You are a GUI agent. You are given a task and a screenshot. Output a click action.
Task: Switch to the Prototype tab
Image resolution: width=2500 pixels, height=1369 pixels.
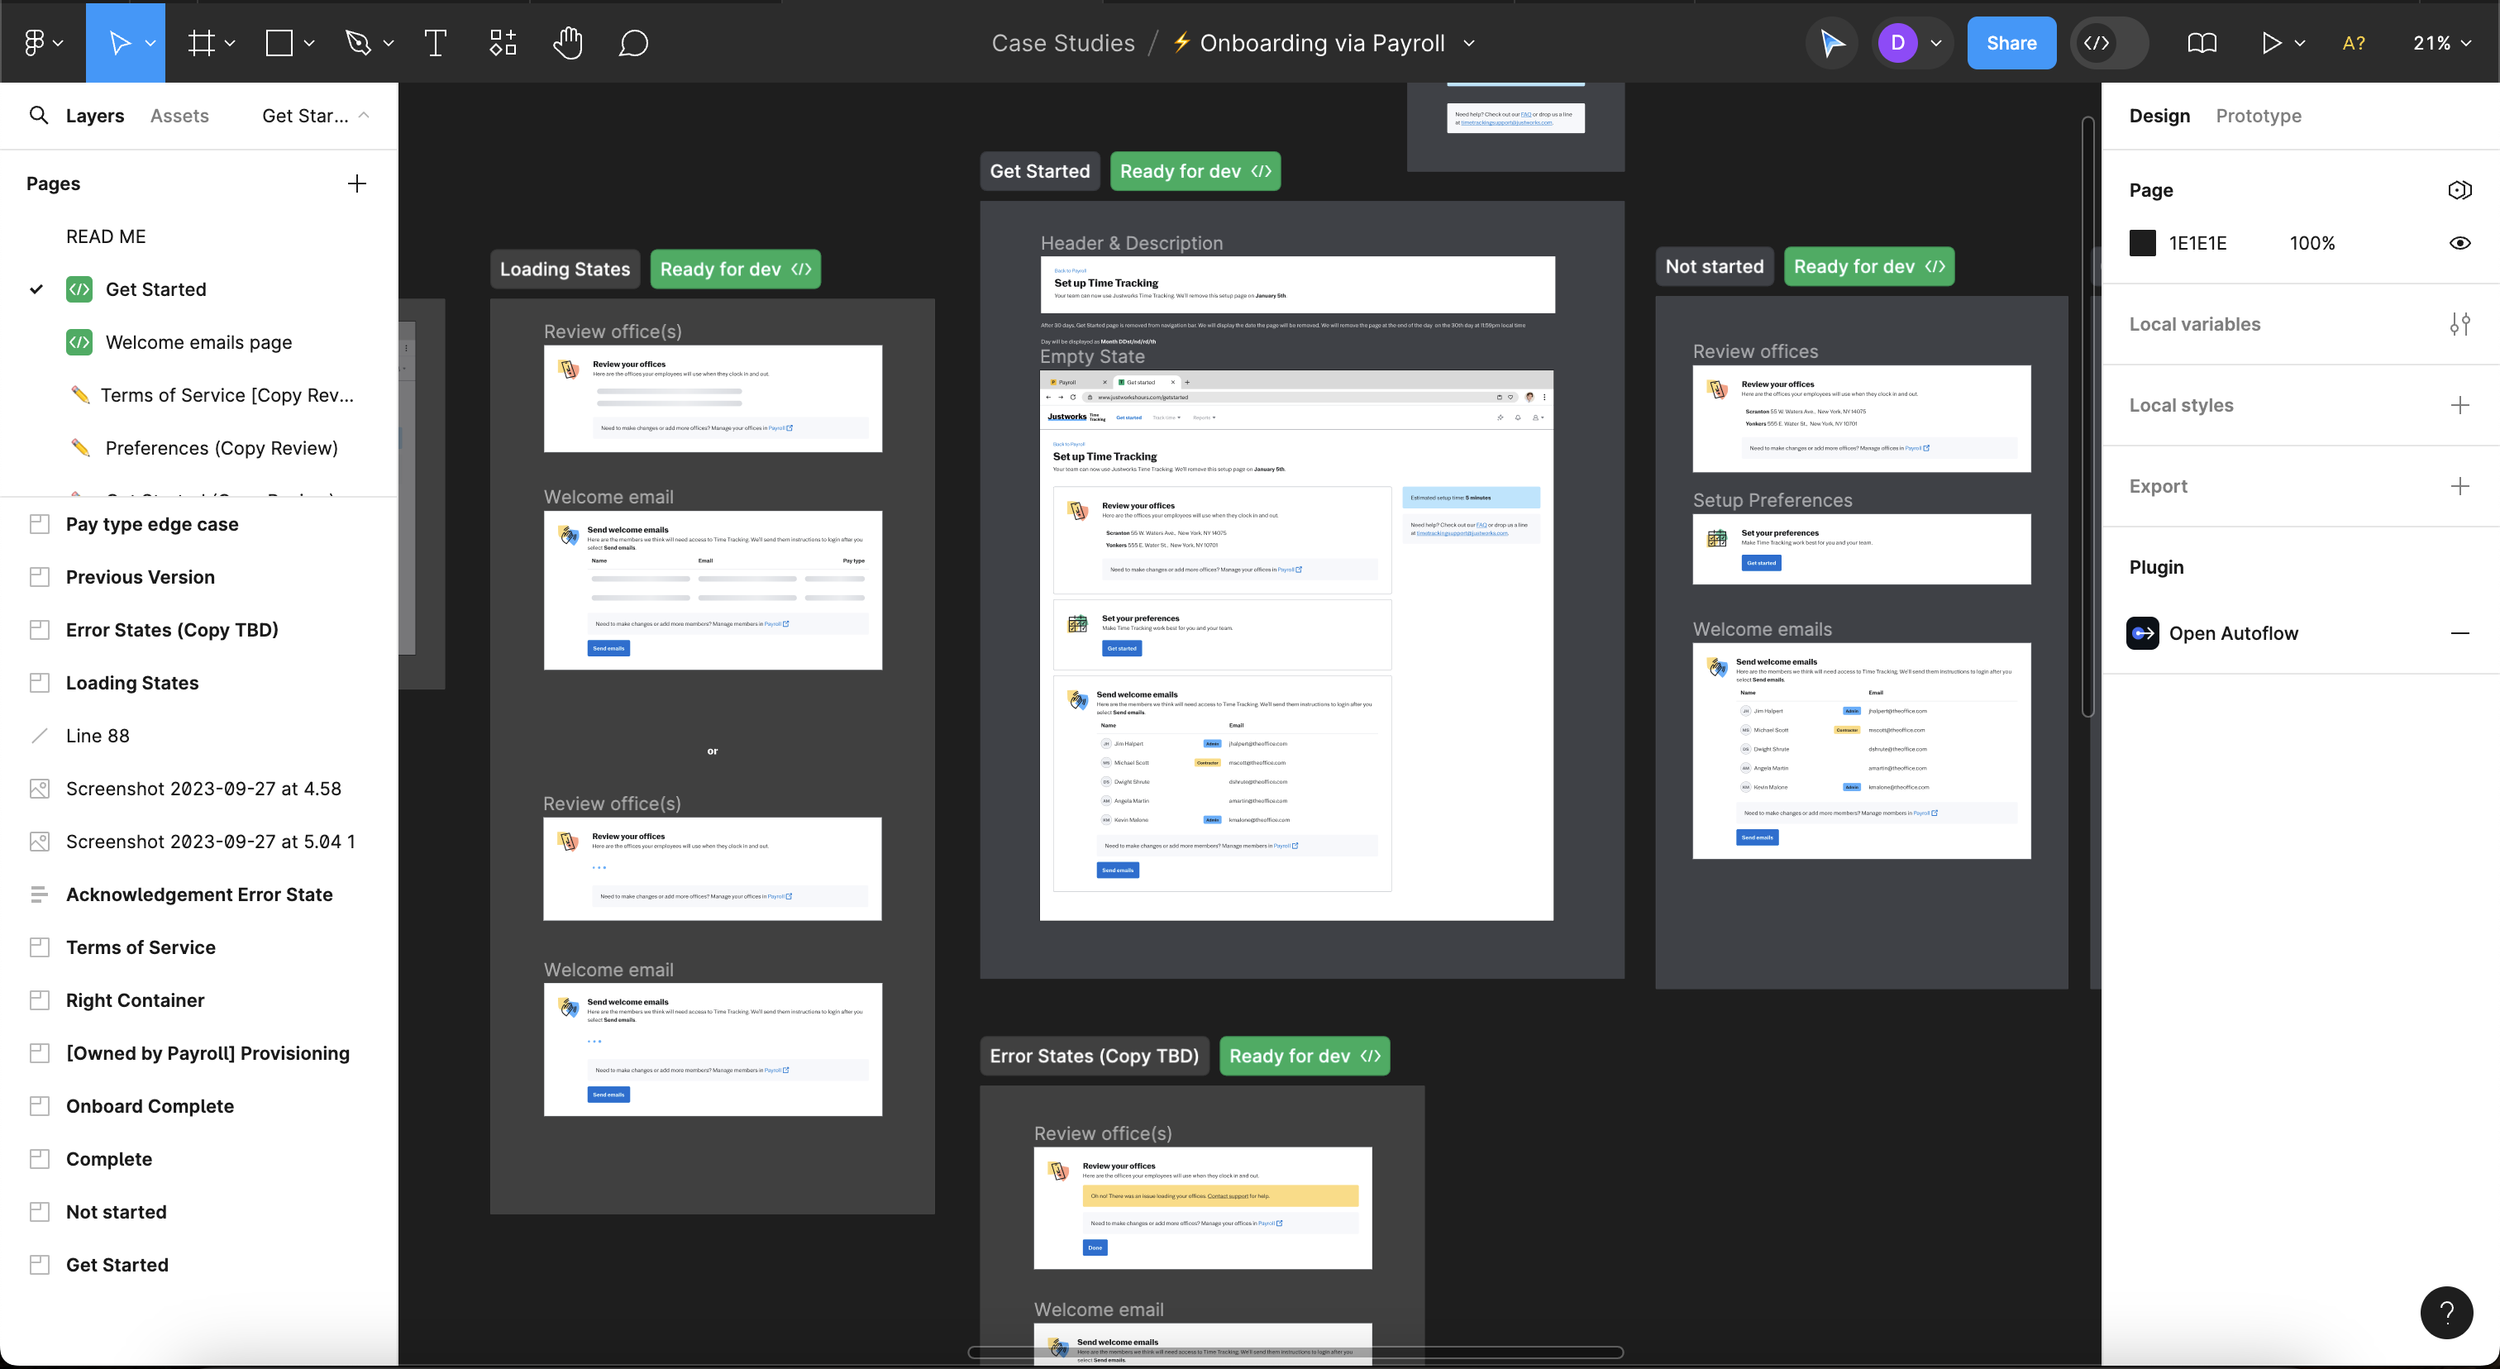(x=2258, y=115)
